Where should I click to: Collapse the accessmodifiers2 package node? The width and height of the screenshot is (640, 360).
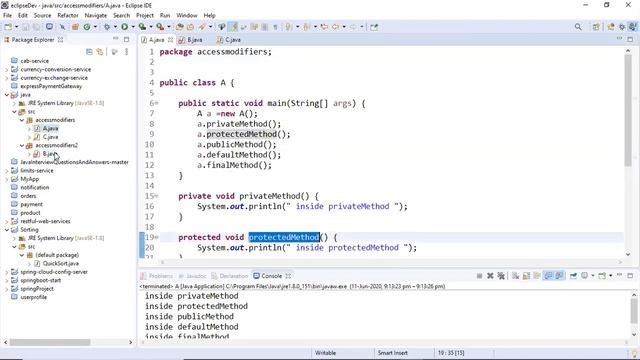[22, 145]
